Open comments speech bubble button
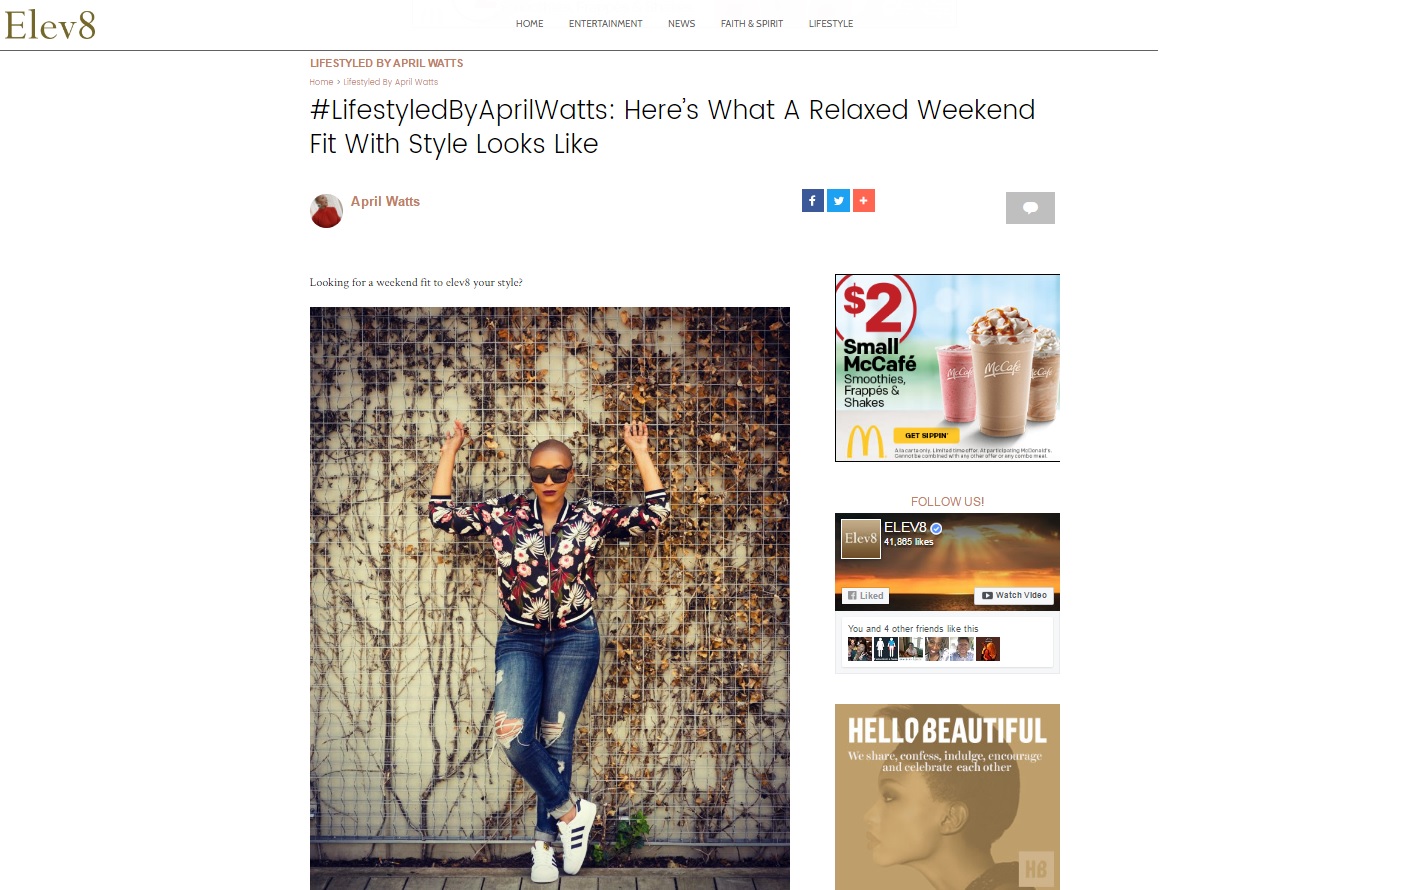 [1030, 208]
